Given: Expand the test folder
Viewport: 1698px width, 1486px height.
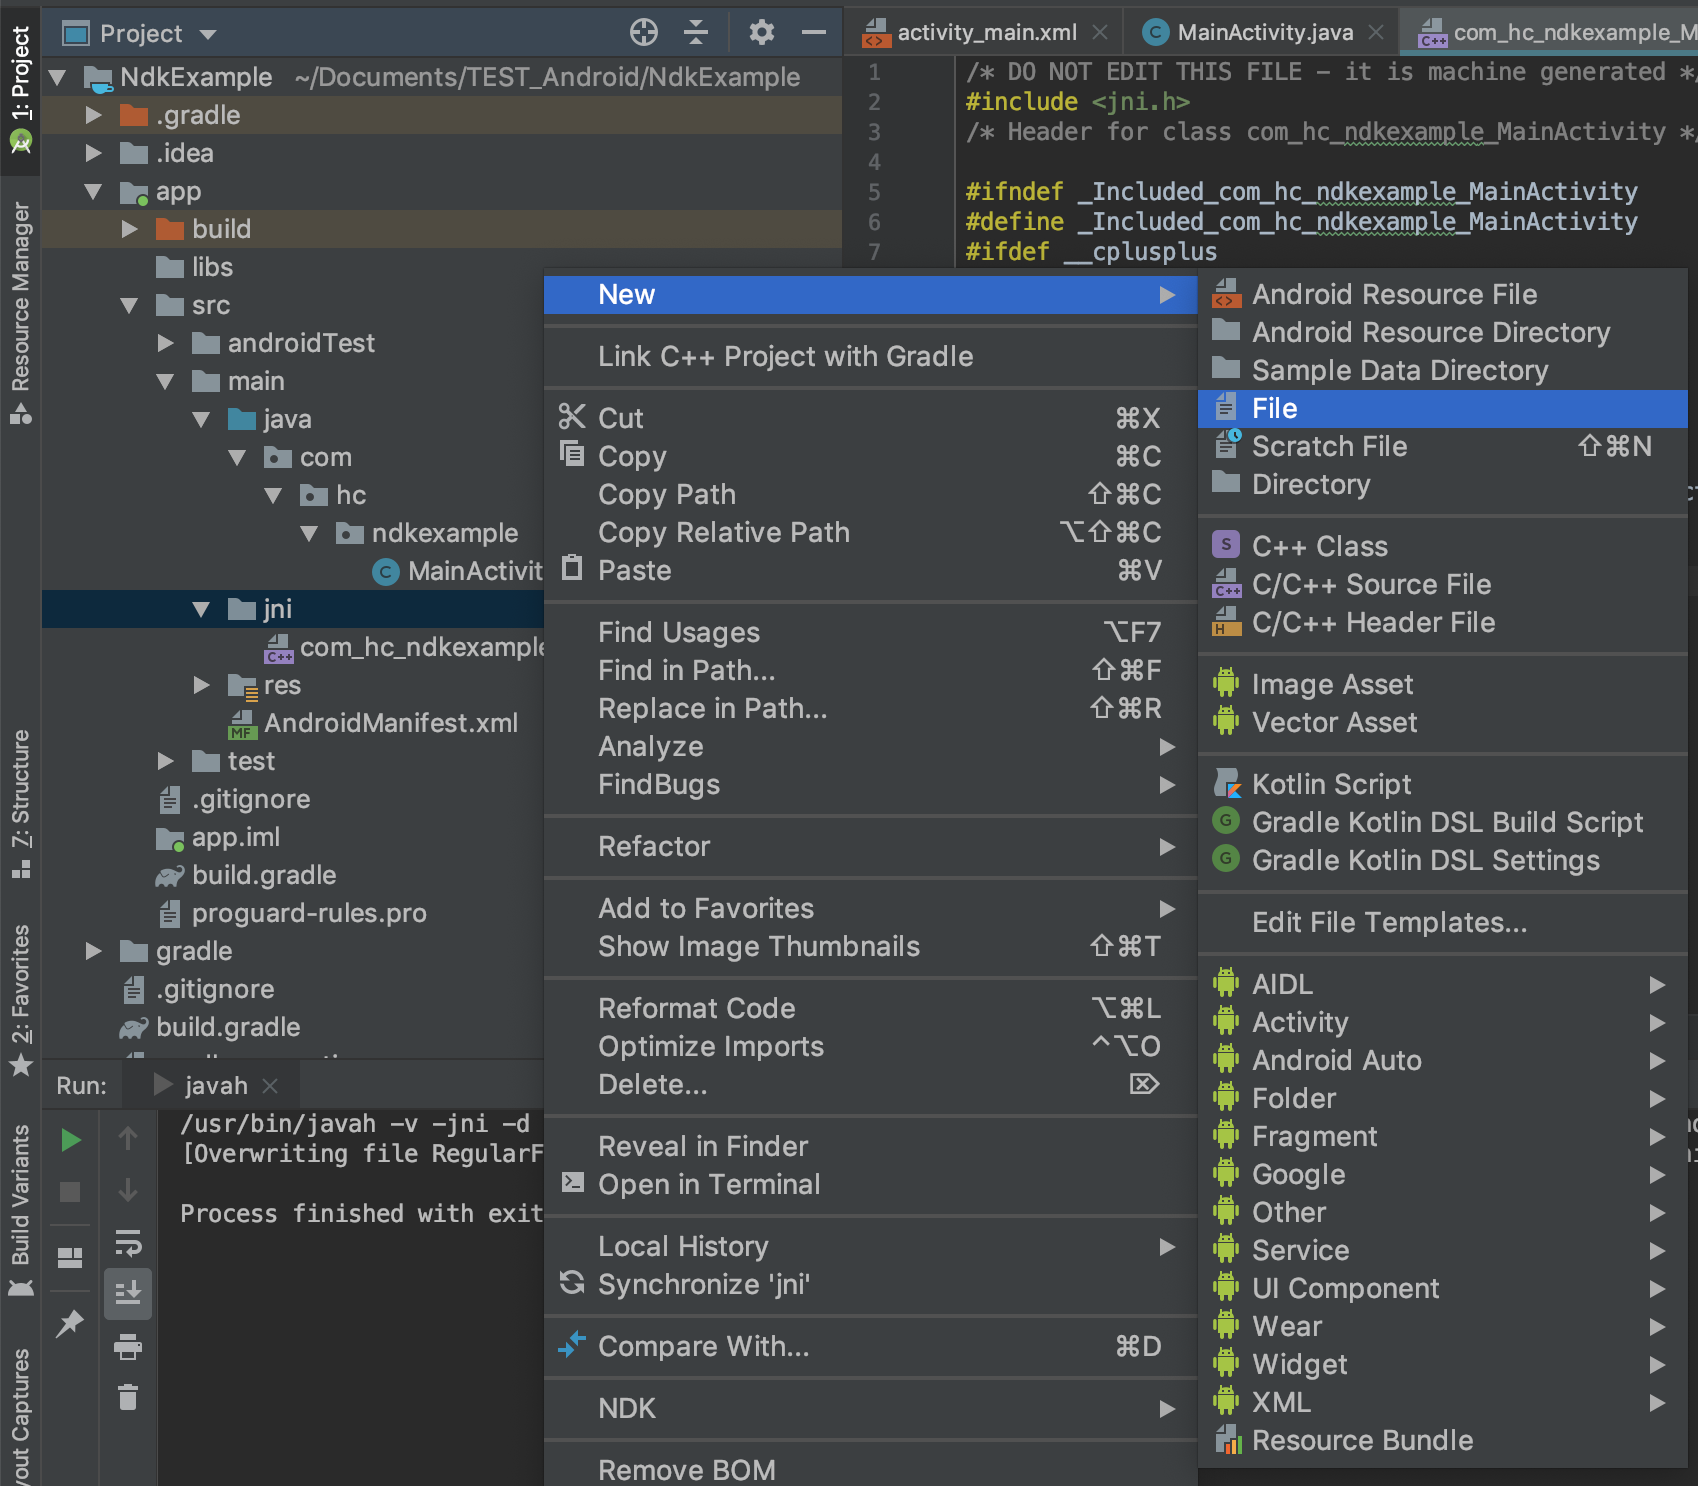Looking at the screenshot, I should [x=166, y=761].
